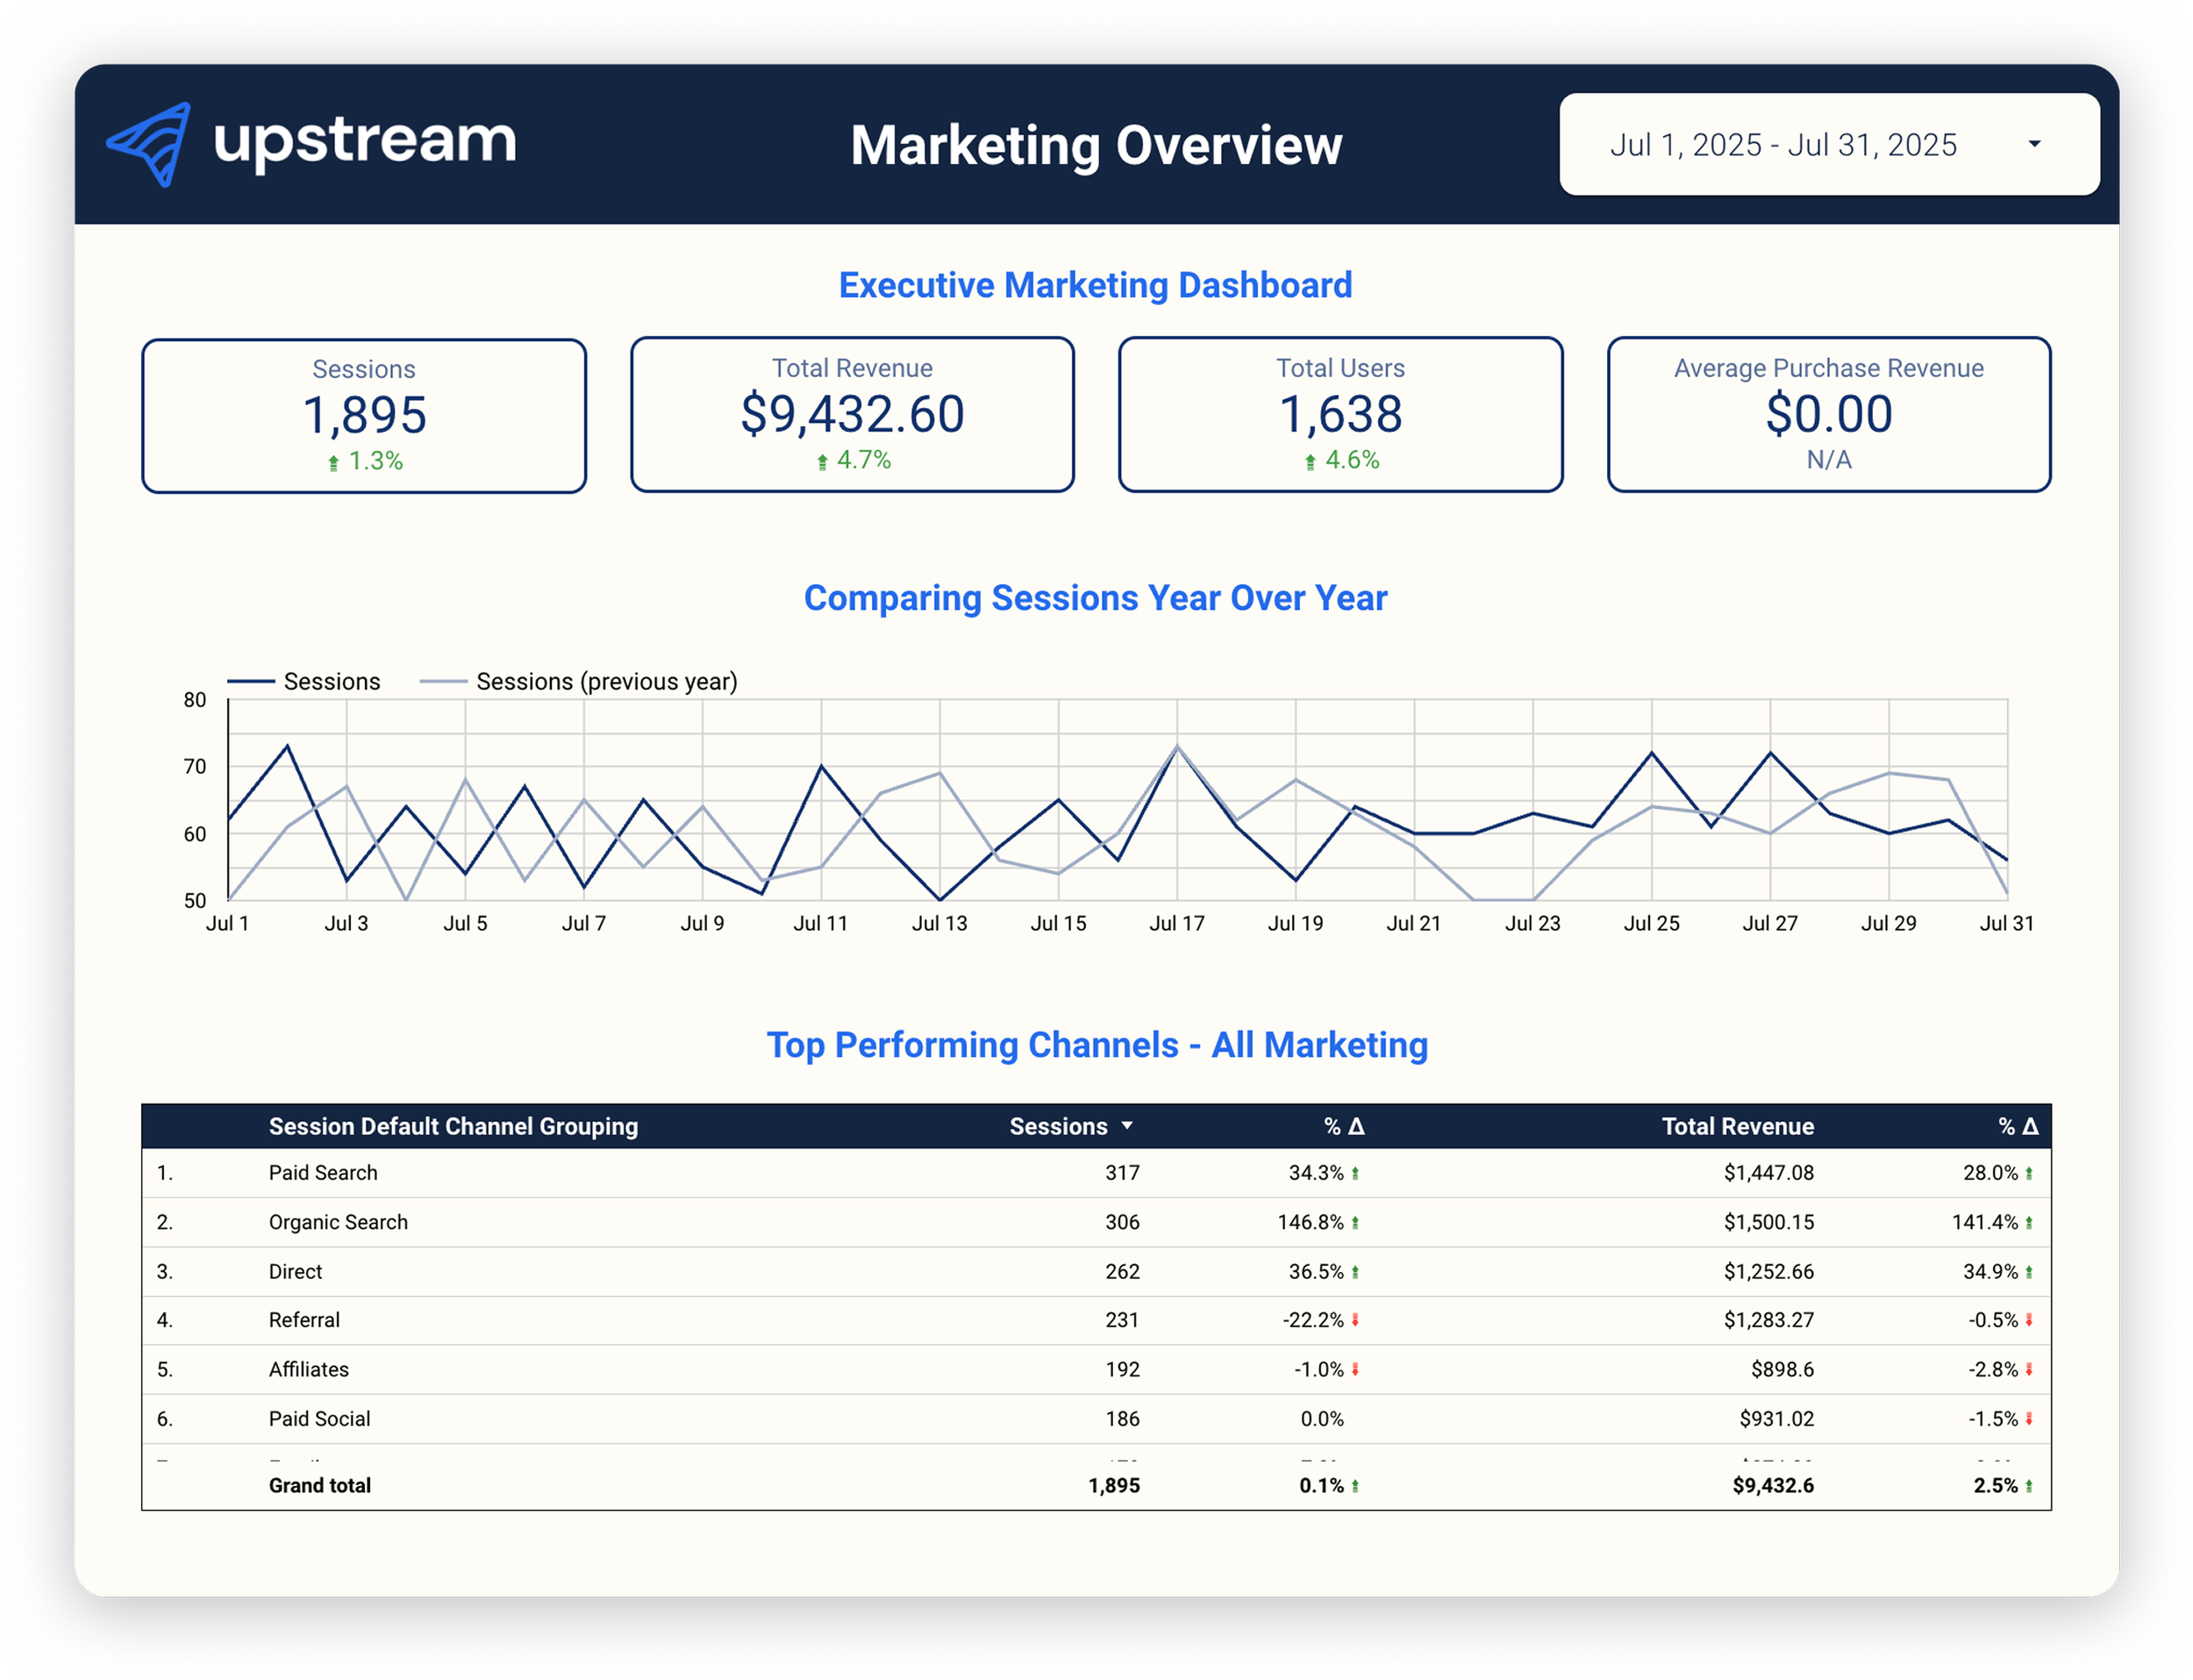Toggle the Sessions legend line
Screen dimensions: 2193x1680
pyautogui.click(x=252, y=682)
